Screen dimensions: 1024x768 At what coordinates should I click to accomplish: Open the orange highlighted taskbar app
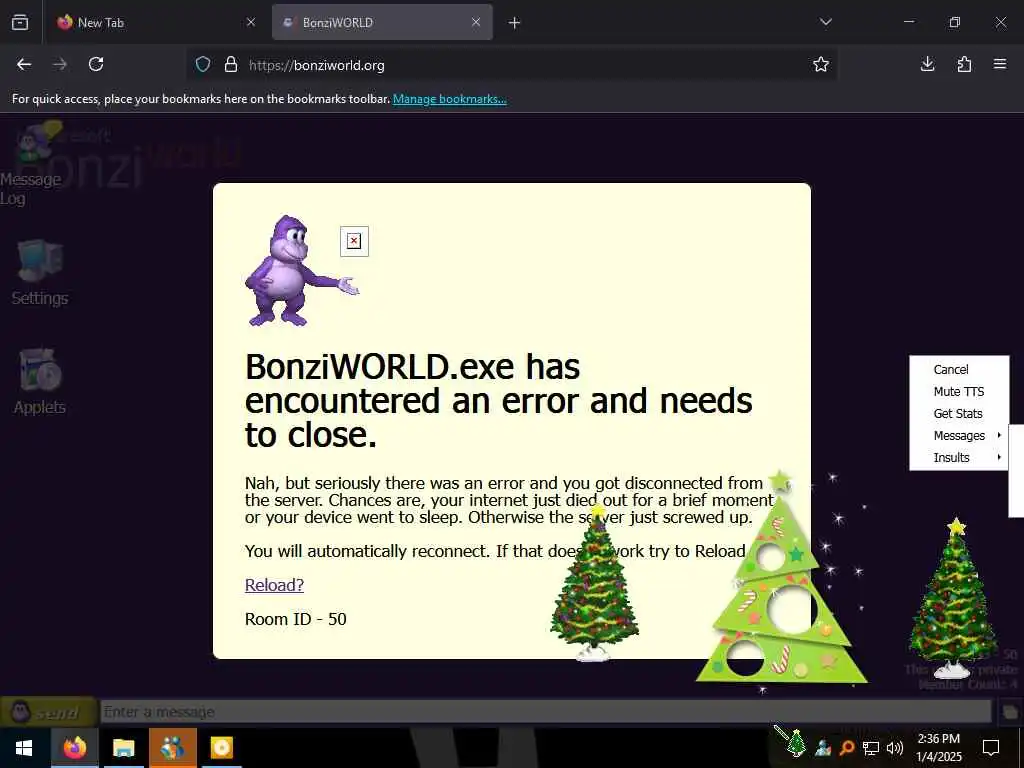tap(172, 748)
